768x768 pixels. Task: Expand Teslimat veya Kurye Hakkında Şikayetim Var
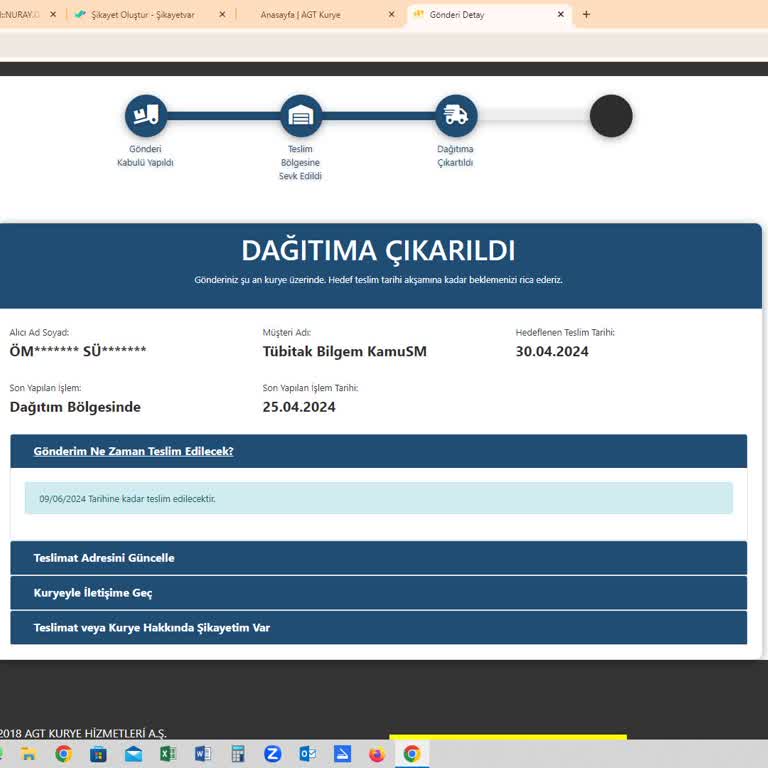point(379,627)
